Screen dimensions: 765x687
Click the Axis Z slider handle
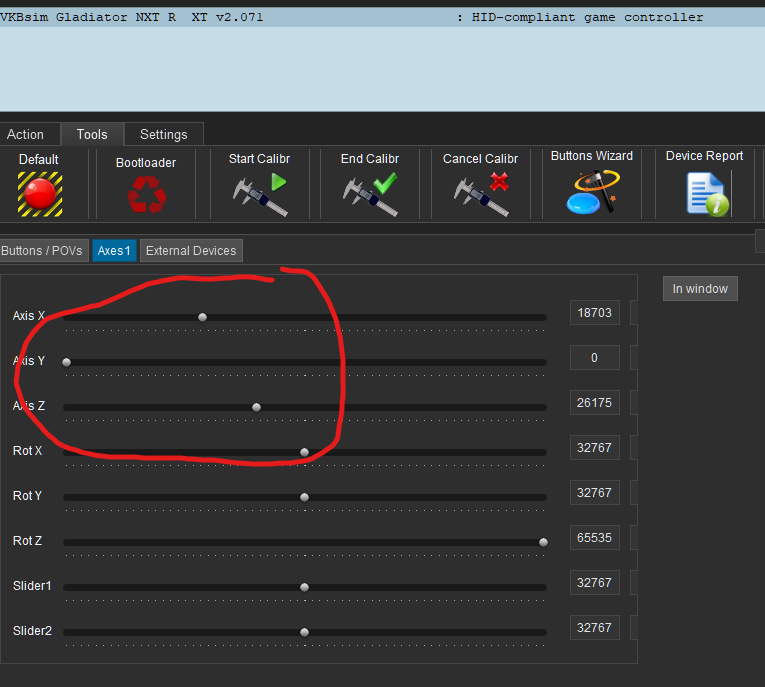[x=257, y=407]
